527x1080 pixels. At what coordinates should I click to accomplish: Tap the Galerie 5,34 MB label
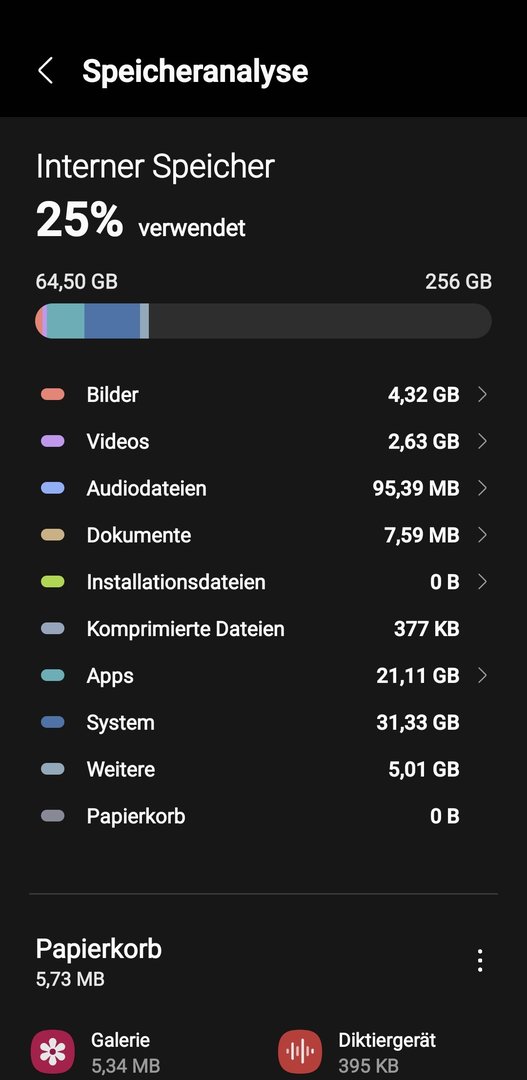(125, 1052)
